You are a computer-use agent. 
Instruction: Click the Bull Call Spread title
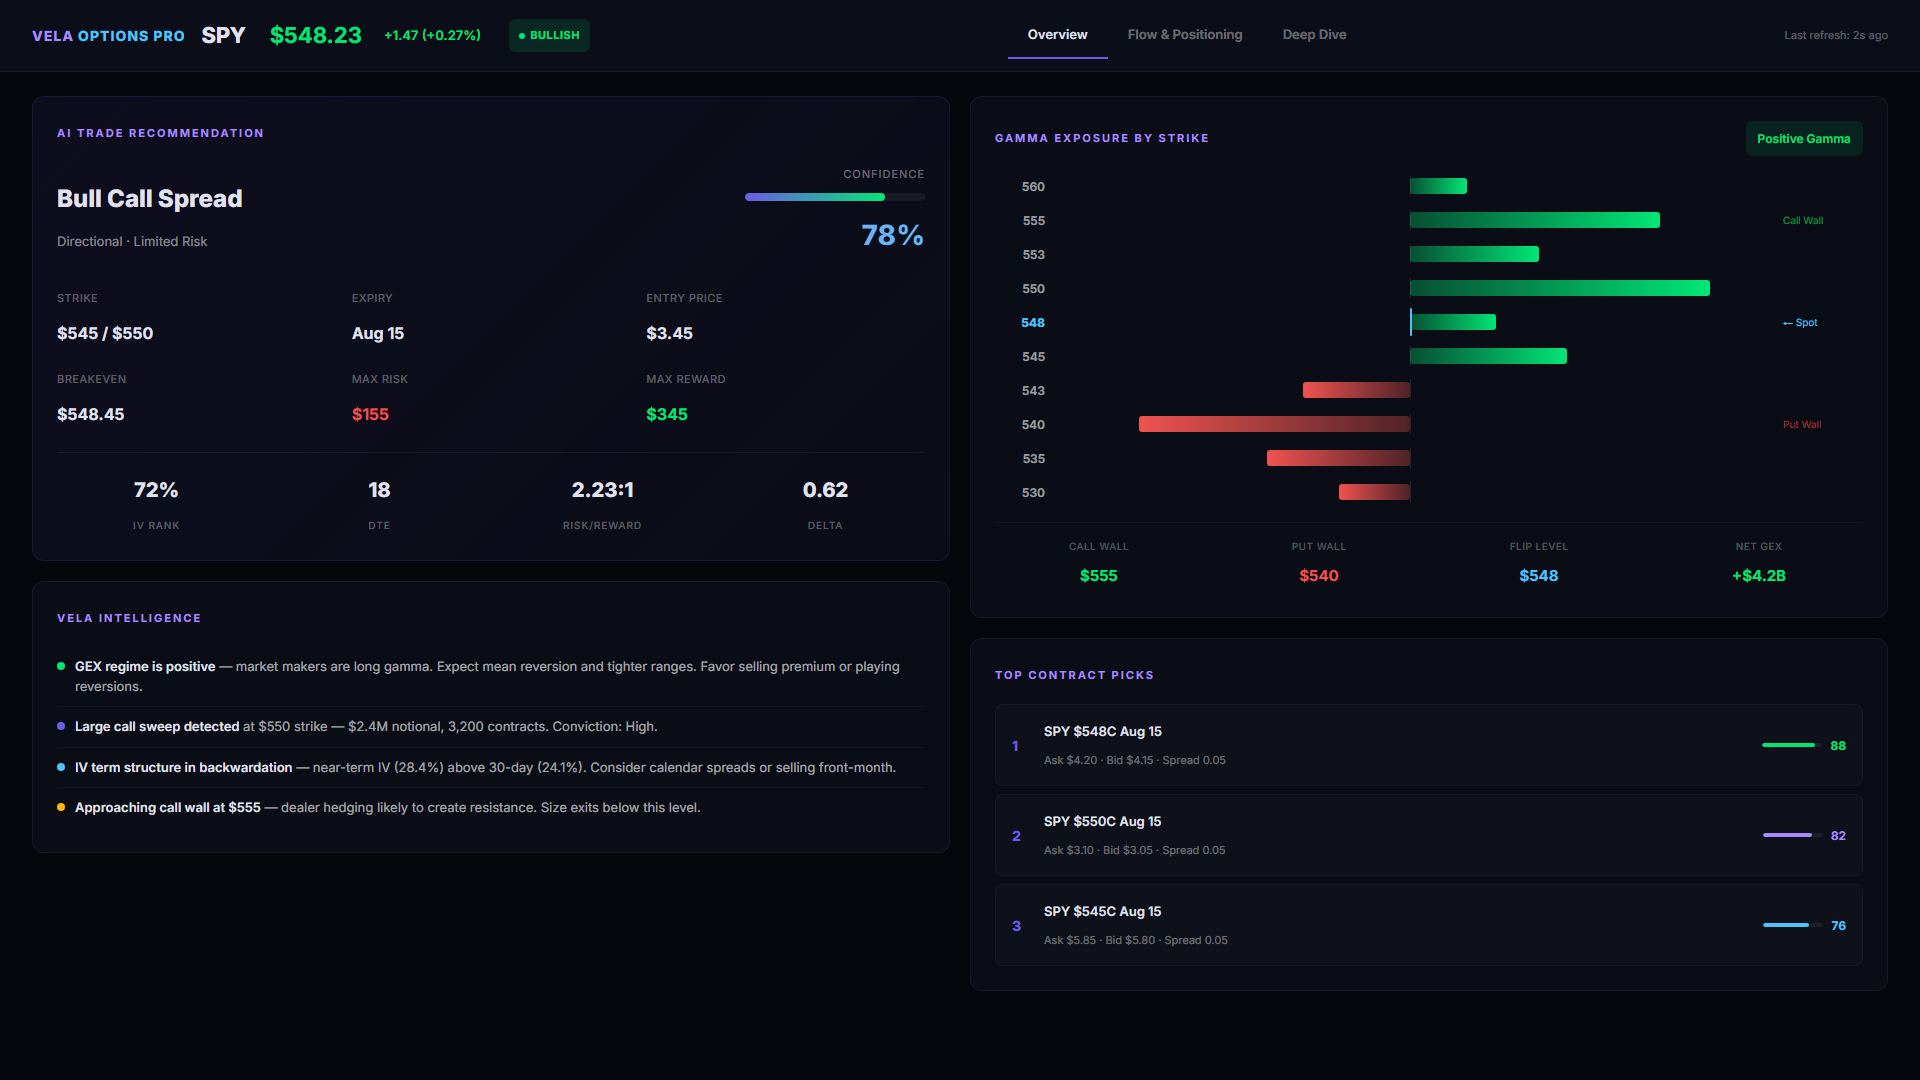point(149,198)
